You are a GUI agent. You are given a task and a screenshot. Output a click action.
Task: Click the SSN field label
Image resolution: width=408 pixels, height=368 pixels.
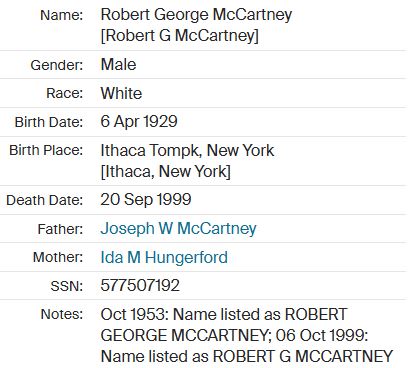click(x=67, y=286)
